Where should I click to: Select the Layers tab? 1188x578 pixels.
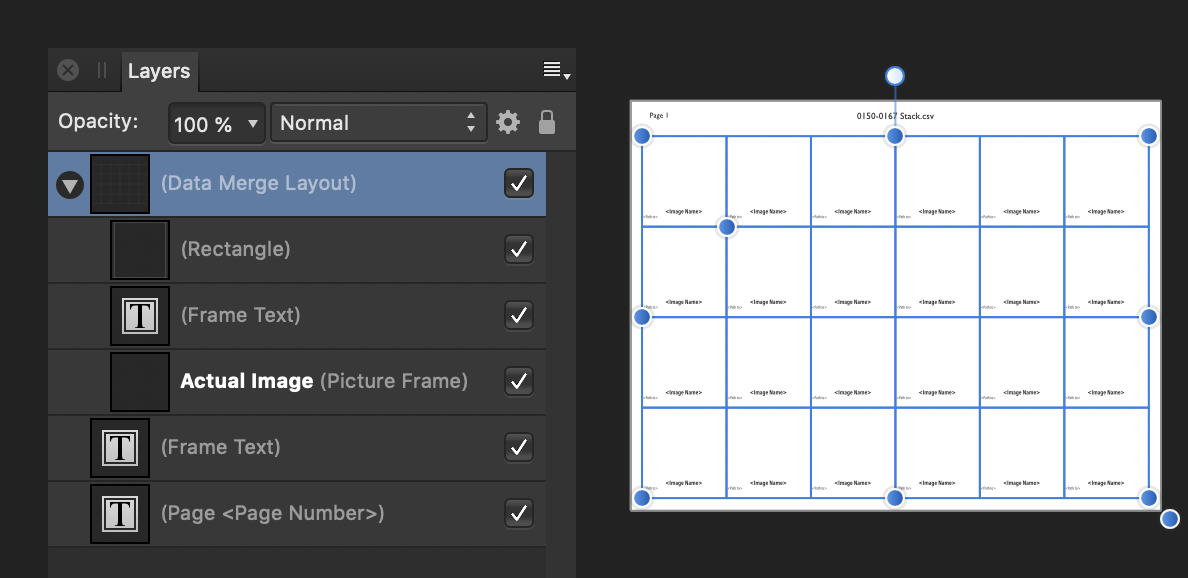pos(158,71)
